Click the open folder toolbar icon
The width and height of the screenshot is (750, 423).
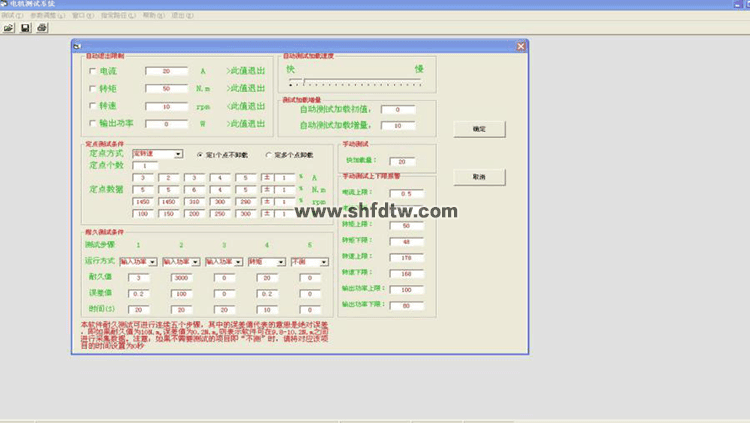coord(9,28)
